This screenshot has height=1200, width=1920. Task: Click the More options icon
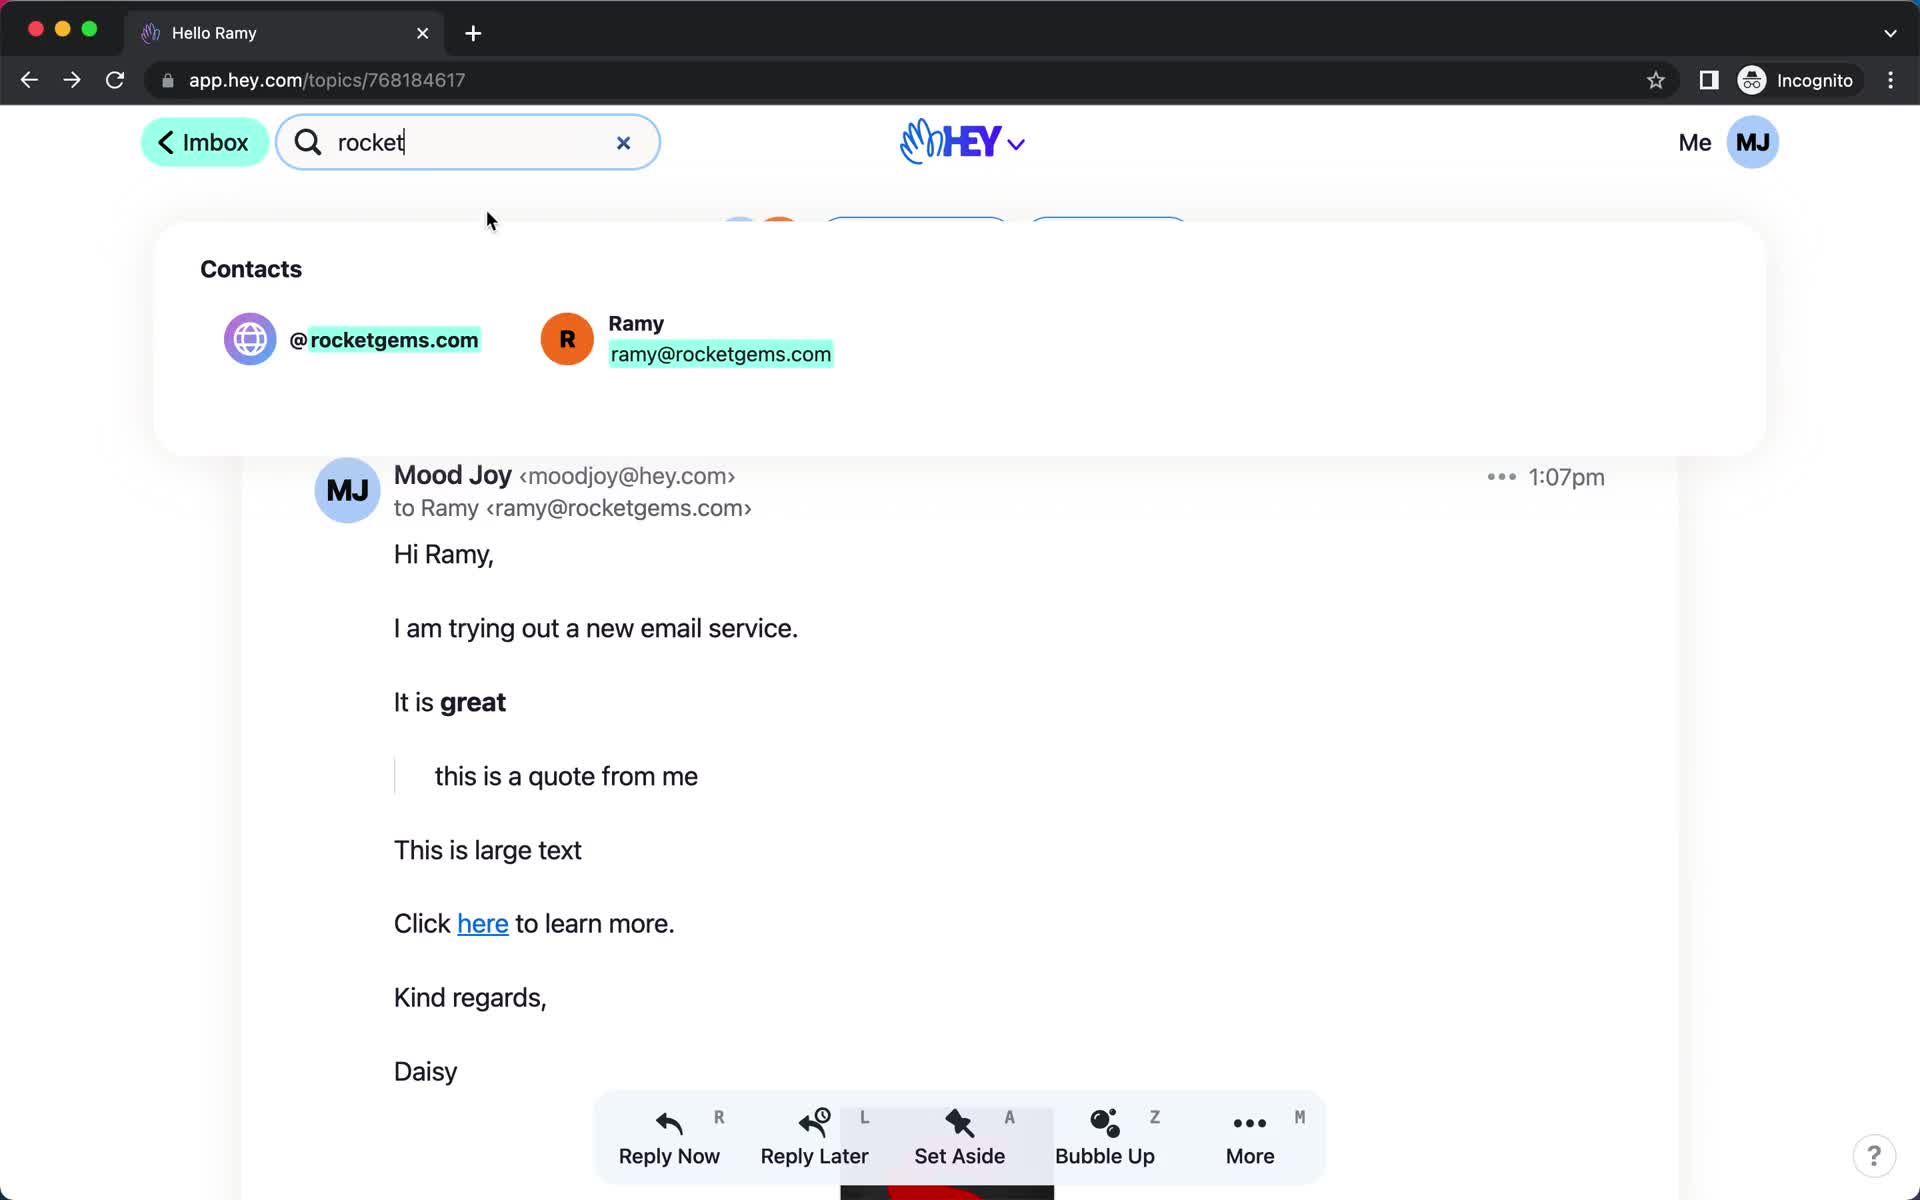click(1498, 476)
